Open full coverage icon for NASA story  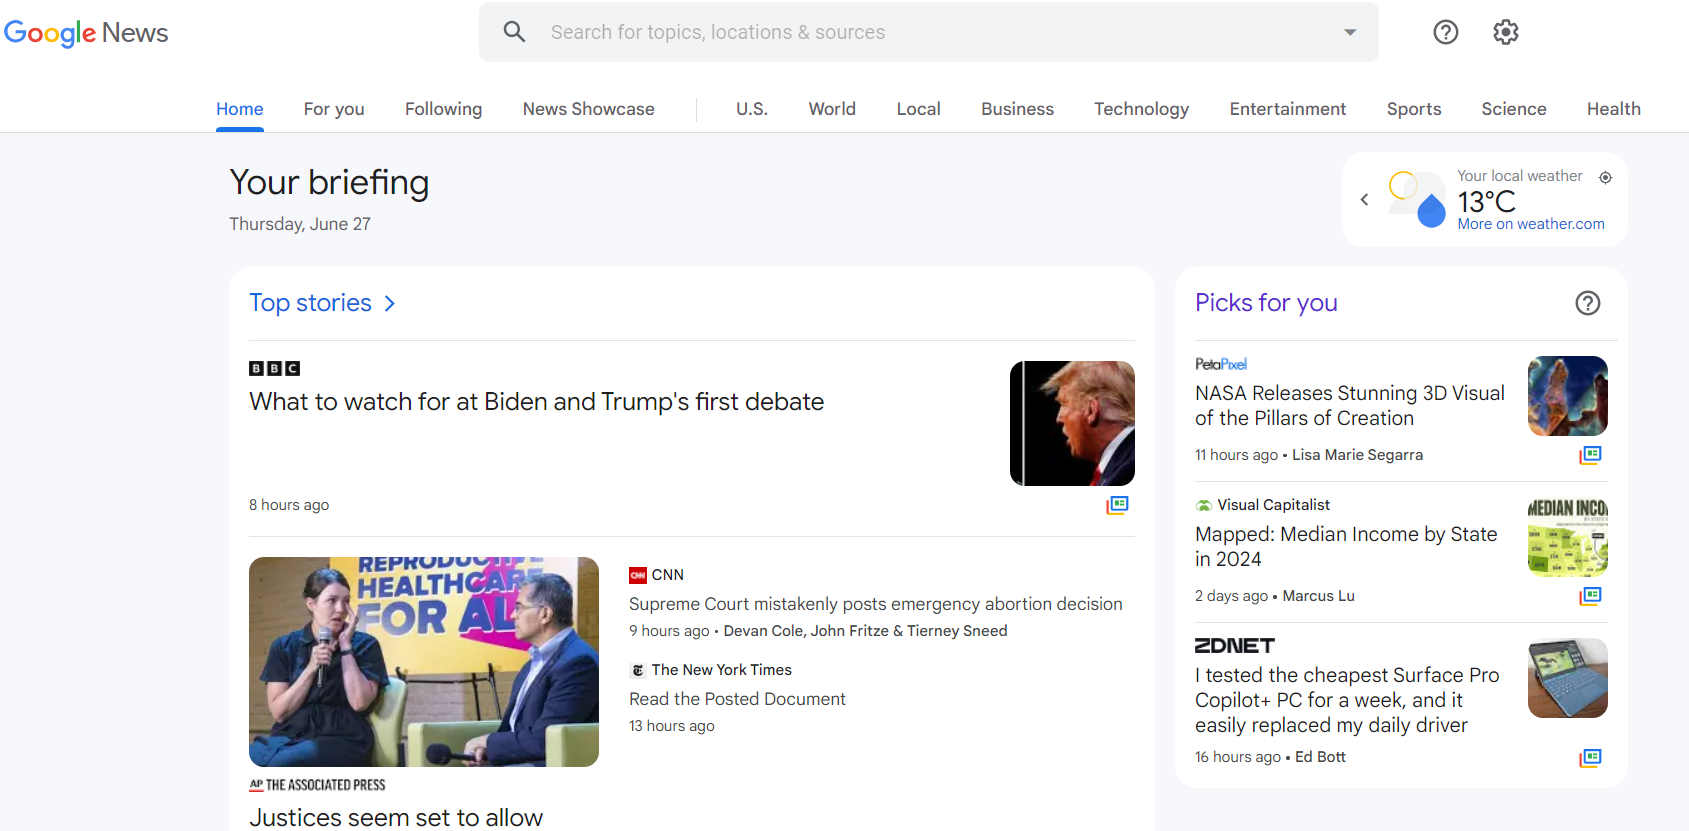coord(1590,455)
